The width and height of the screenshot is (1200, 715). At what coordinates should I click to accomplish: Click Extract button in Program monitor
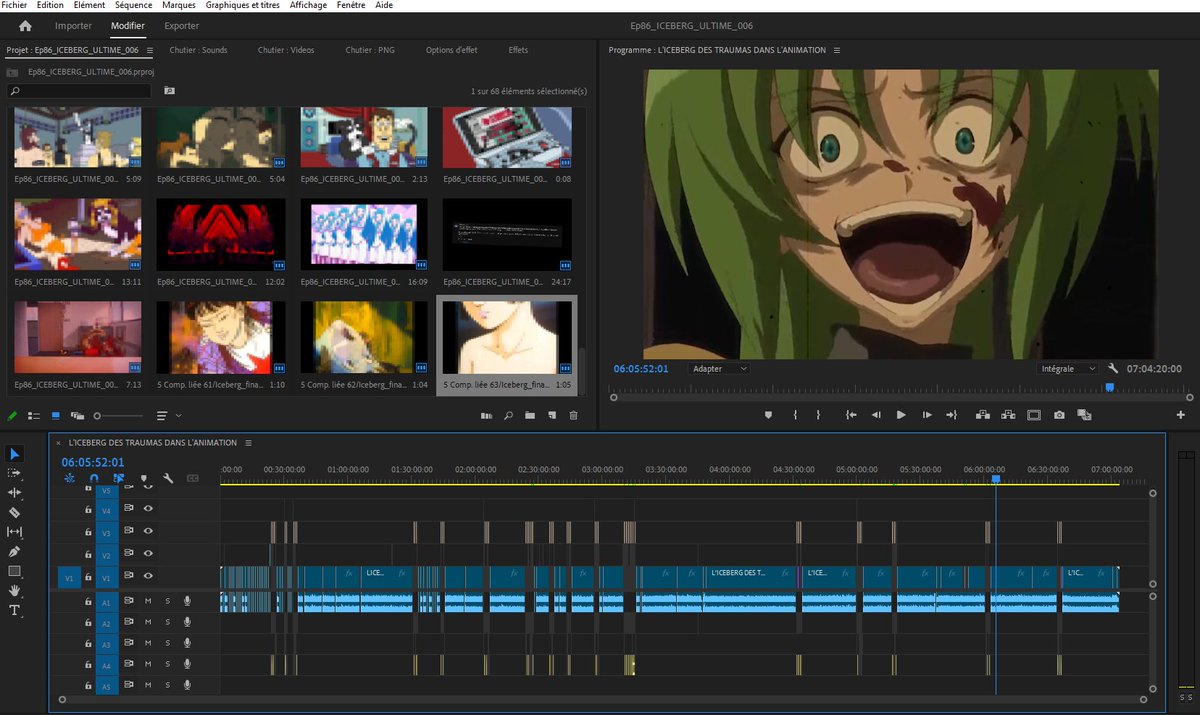pyautogui.click(x=1008, y=414)
